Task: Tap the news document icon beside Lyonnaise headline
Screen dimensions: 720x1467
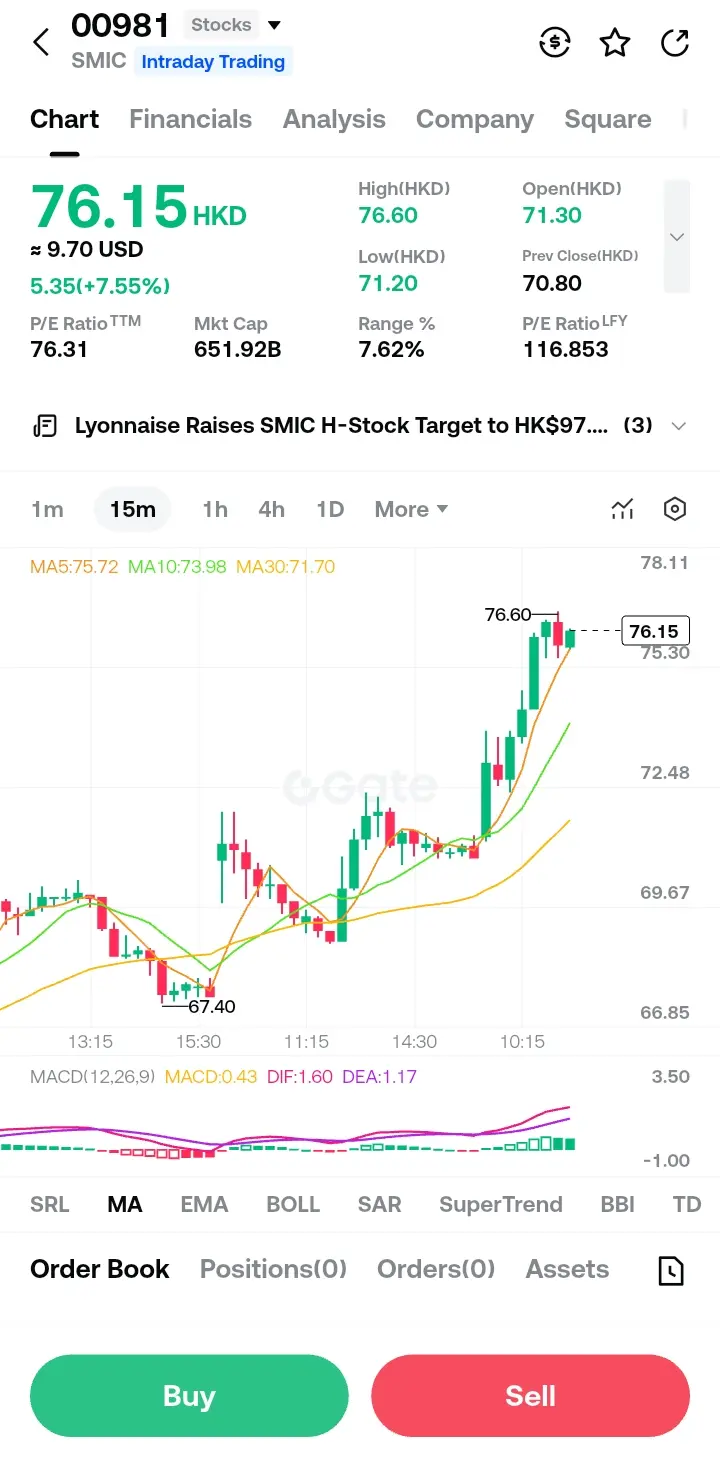Action: pyautogui.click(x=45, y=426)
